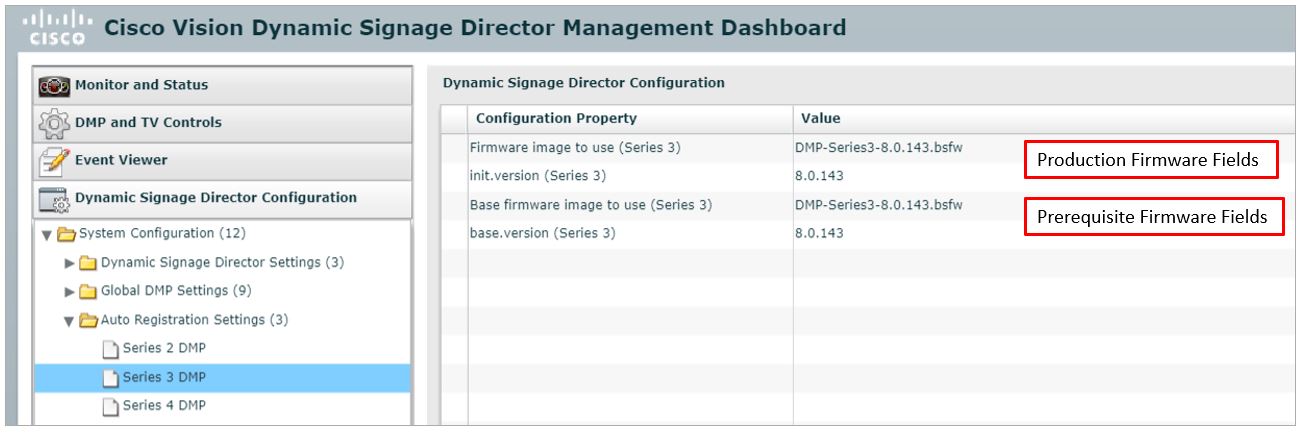Image resolution: width=1302 pixels, height=435 pixels.
Task: Open the Monitor and Status section
Action: 223,85
